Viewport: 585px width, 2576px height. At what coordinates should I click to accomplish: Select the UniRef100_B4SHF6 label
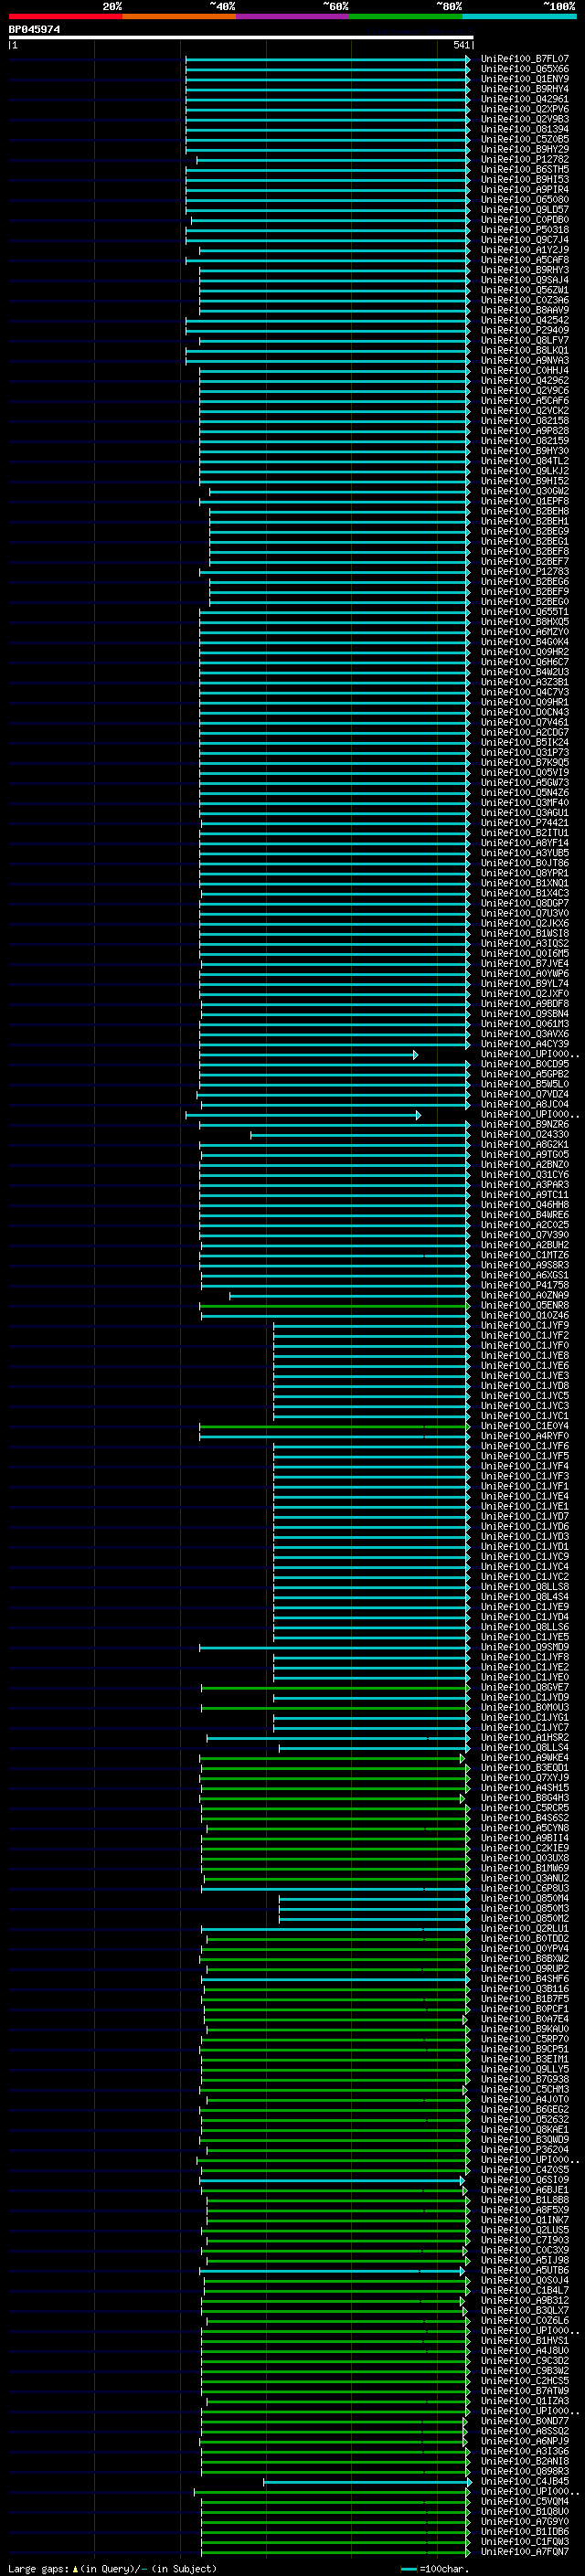pyautogui.click(x=524, y=1978)
